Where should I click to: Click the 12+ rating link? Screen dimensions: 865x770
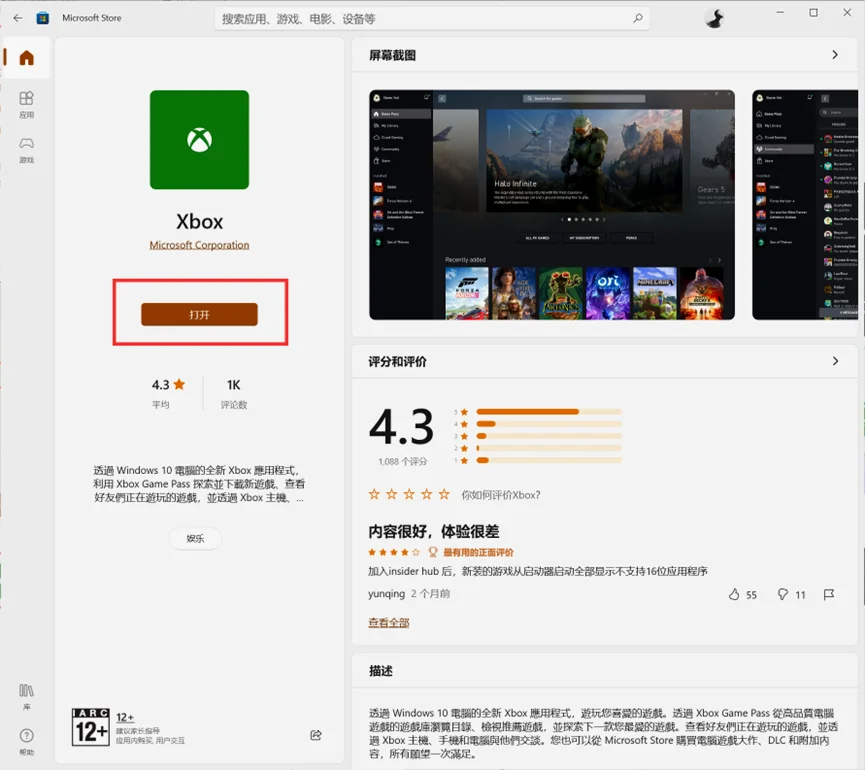pyautogui.click(x=125, y=717)
